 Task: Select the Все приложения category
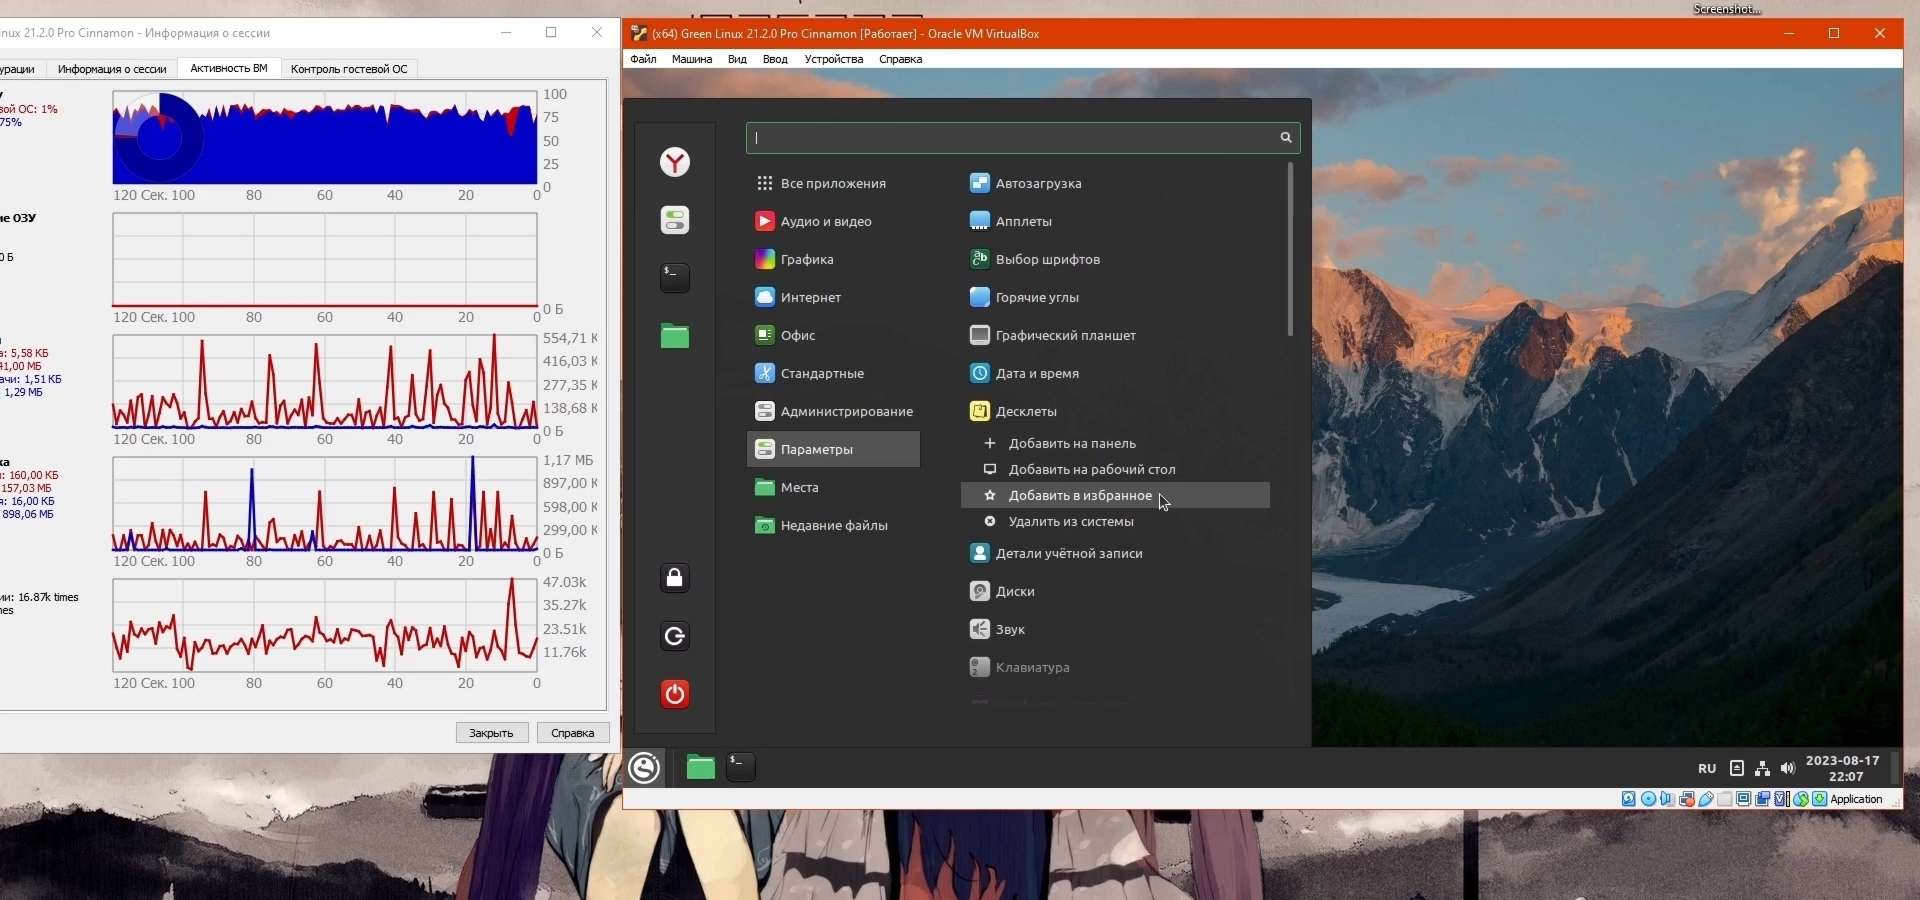[833, 183]
